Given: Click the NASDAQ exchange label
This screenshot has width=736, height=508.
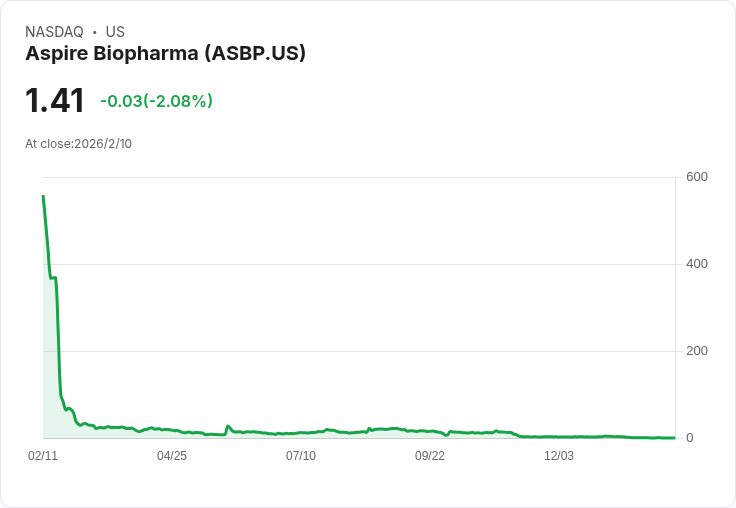Looking at the screenshot, I should [x=54, y=32].
